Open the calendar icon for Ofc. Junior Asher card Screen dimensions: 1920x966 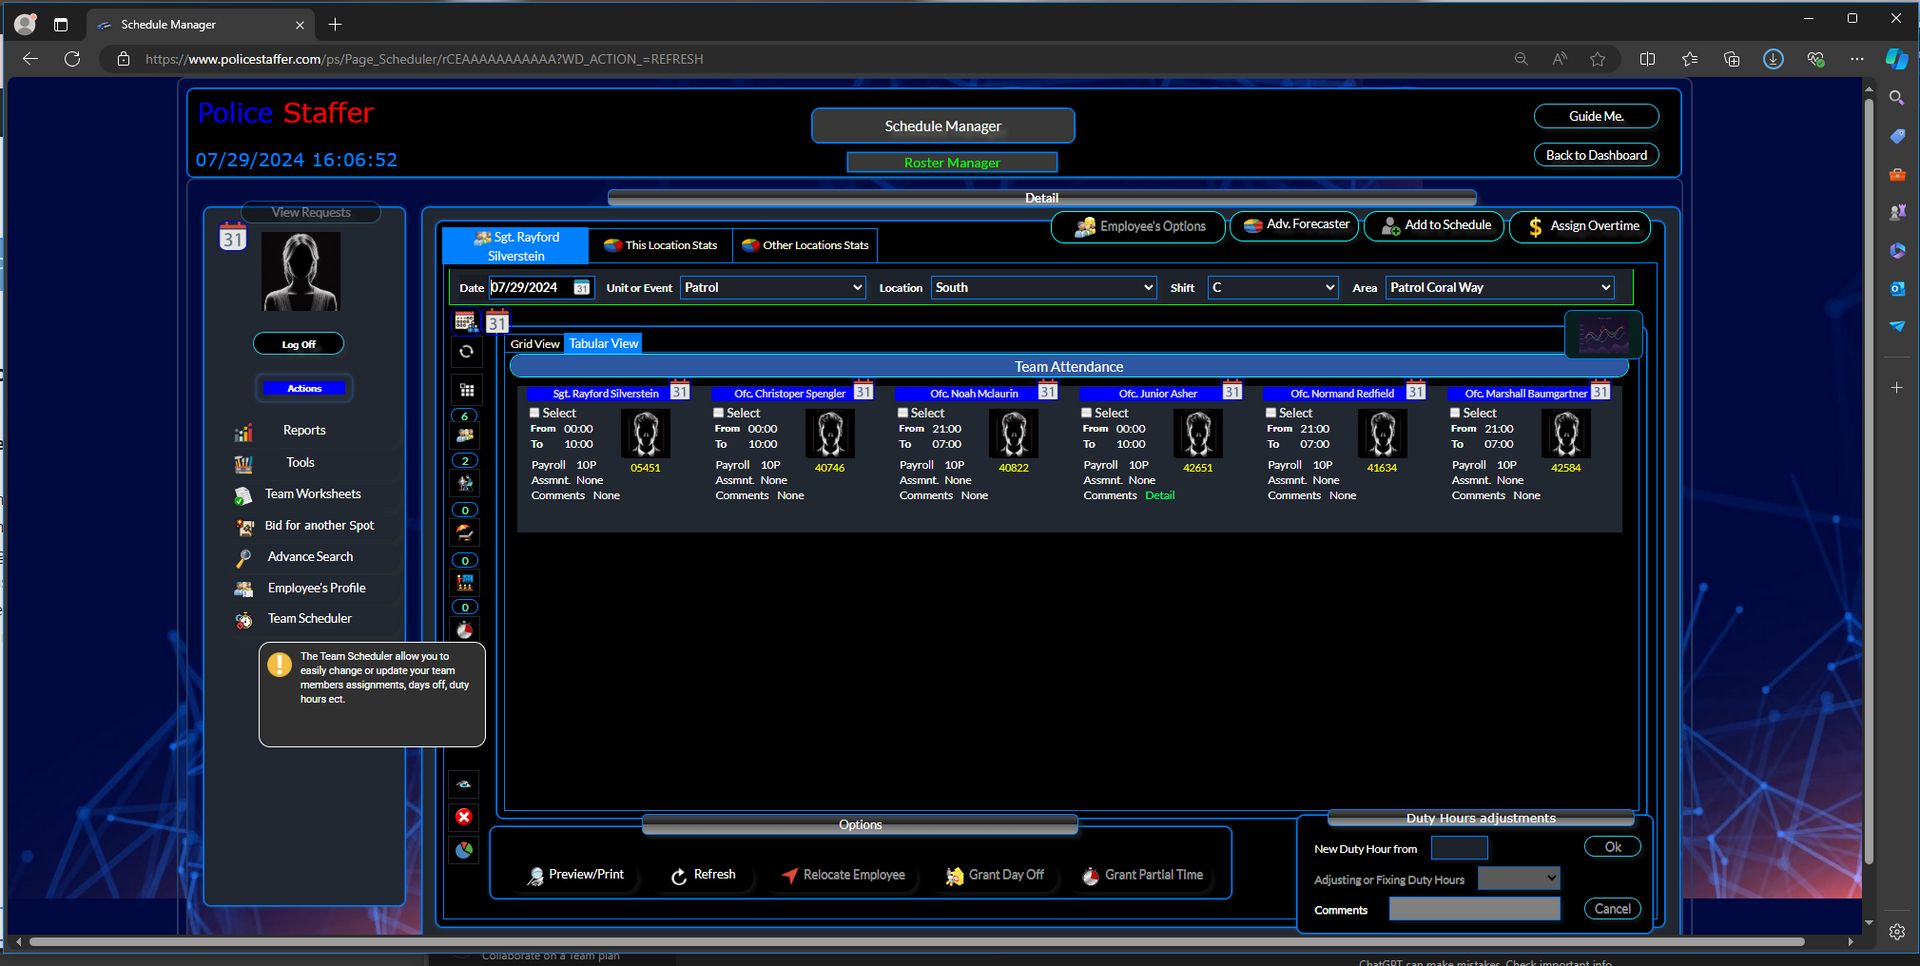1232,391
